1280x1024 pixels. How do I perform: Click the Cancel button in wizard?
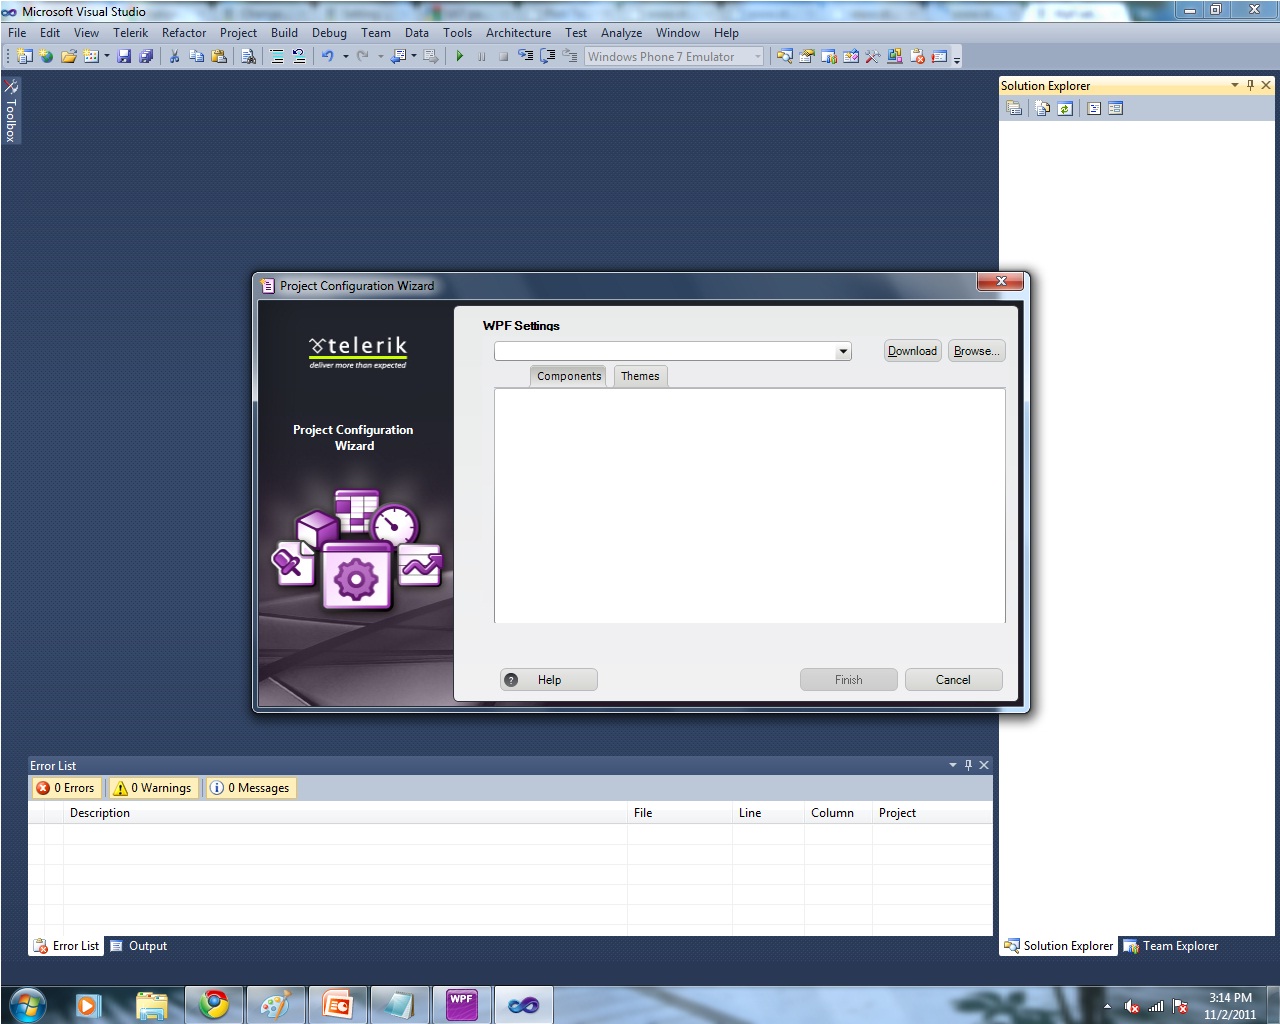[x=953, y=680]
